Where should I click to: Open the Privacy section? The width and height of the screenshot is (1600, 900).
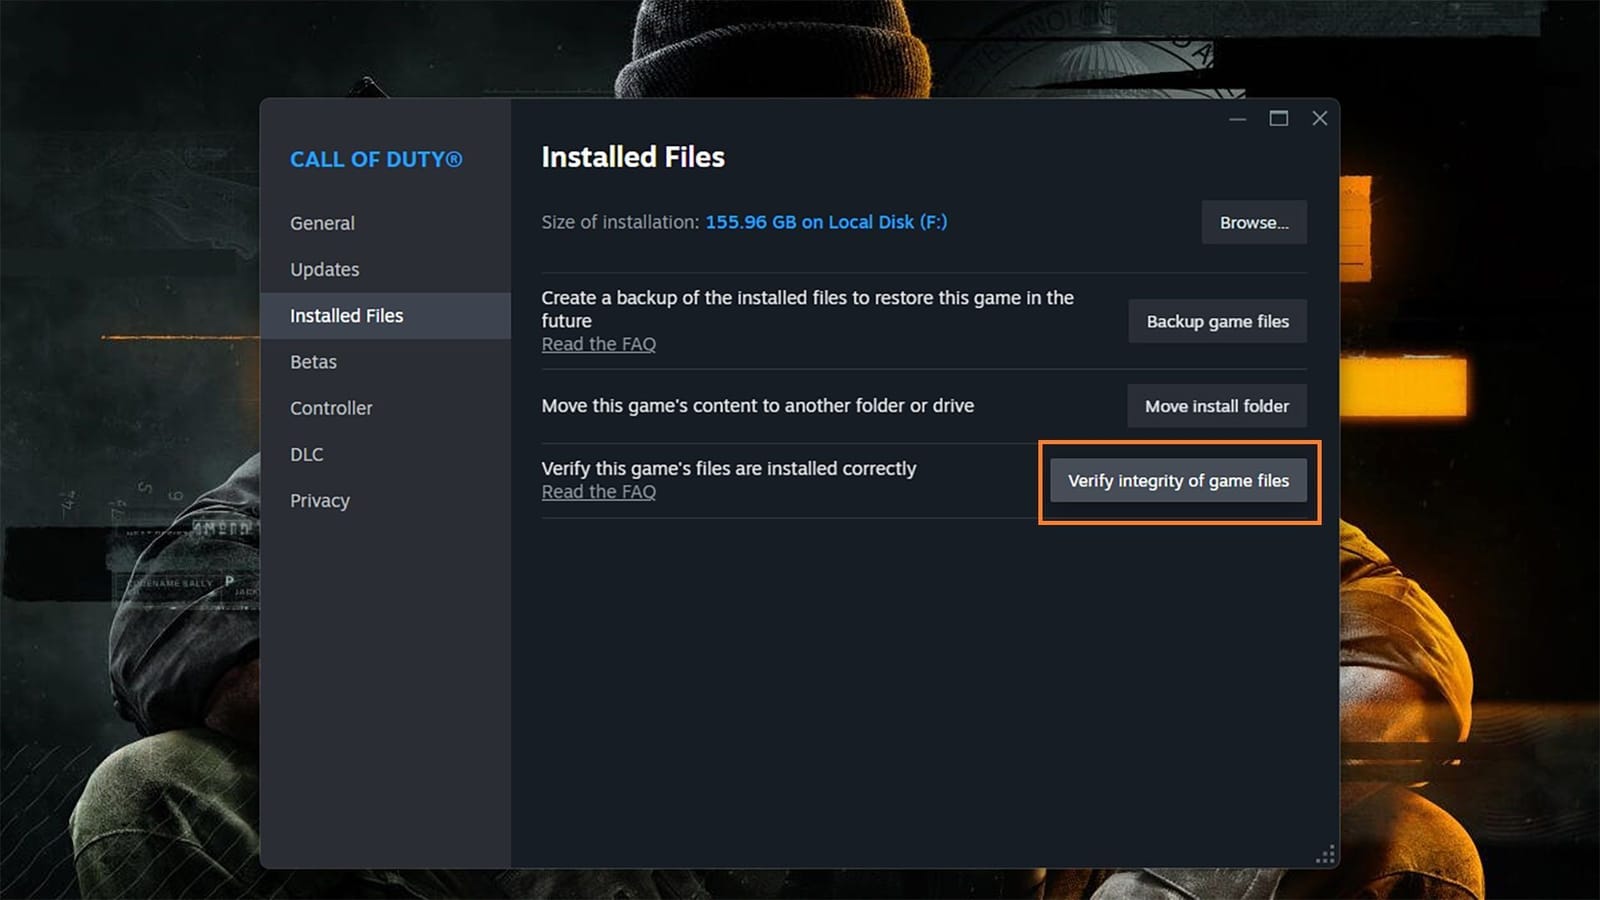319,500
